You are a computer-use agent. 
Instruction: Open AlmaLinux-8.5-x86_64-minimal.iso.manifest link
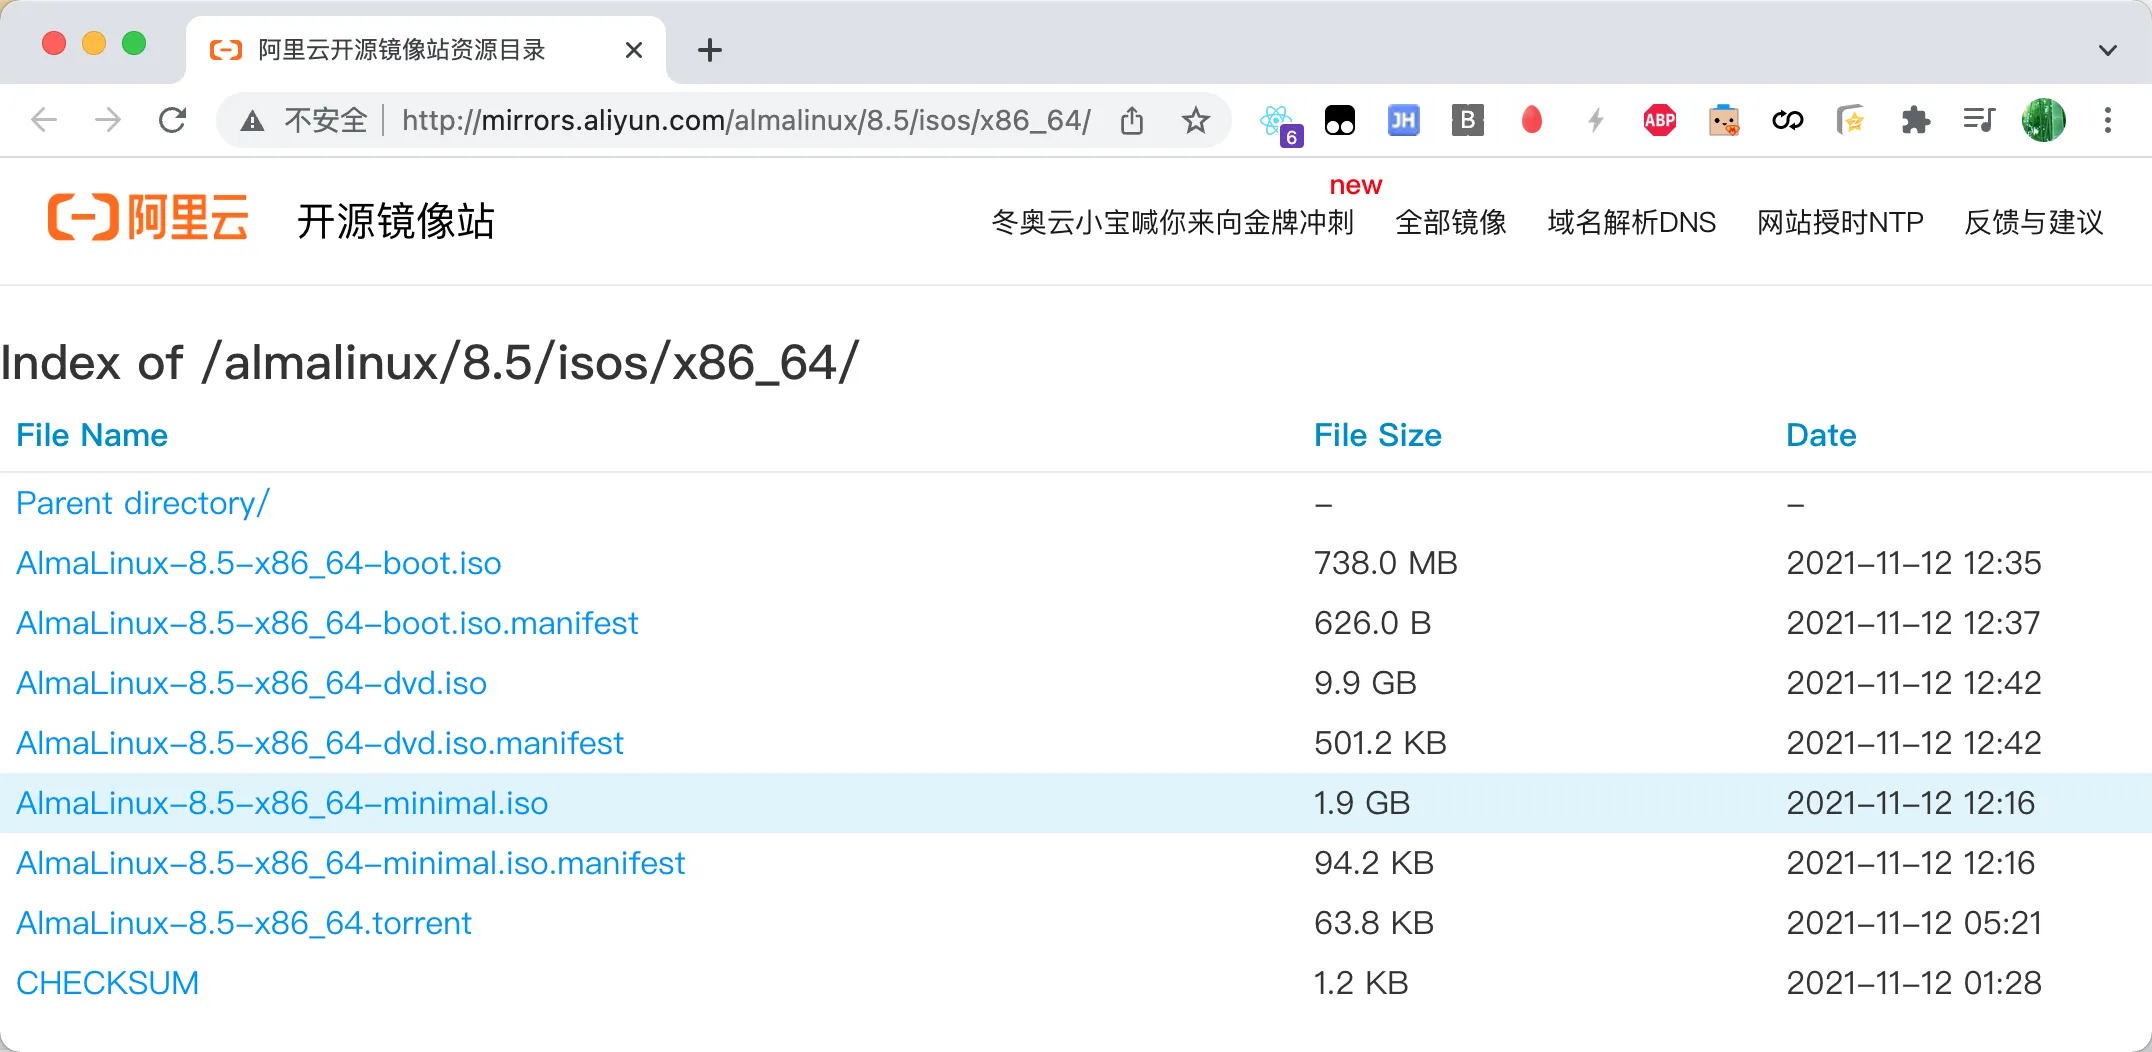tap(351, 863)
